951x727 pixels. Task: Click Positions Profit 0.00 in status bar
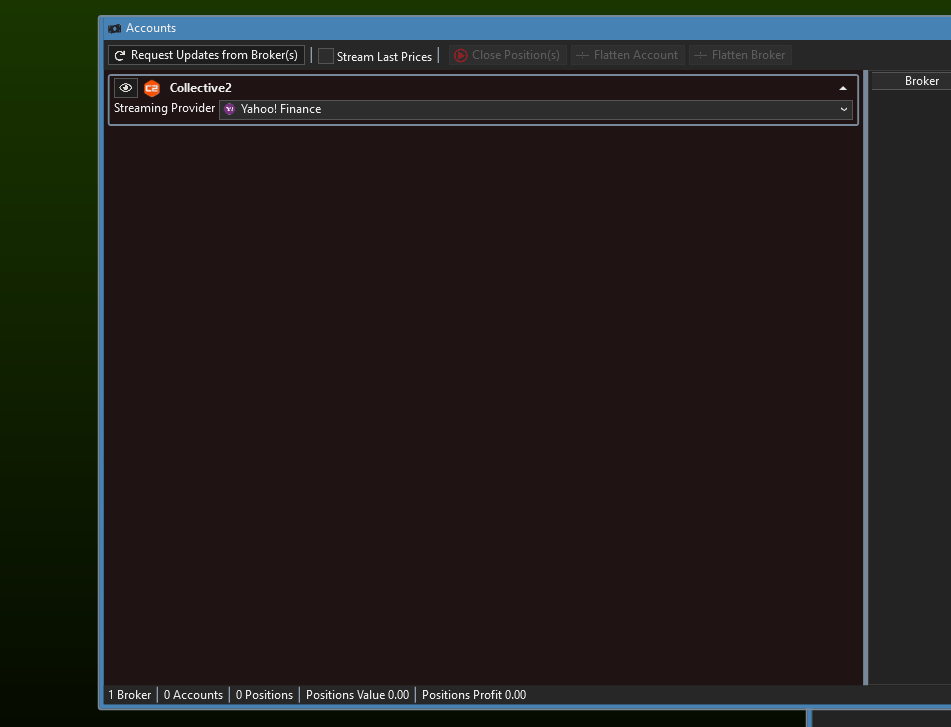click(x=474, y=695)
